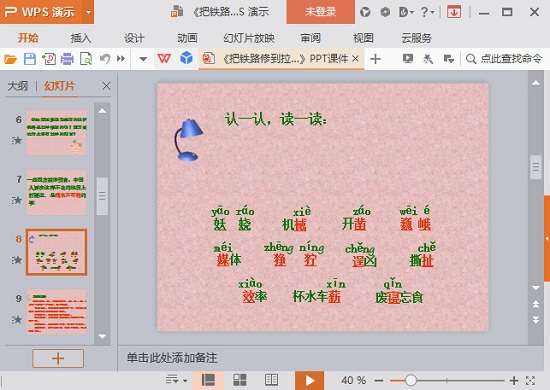Click the 未登录 login button

click(x=321, y=12)
